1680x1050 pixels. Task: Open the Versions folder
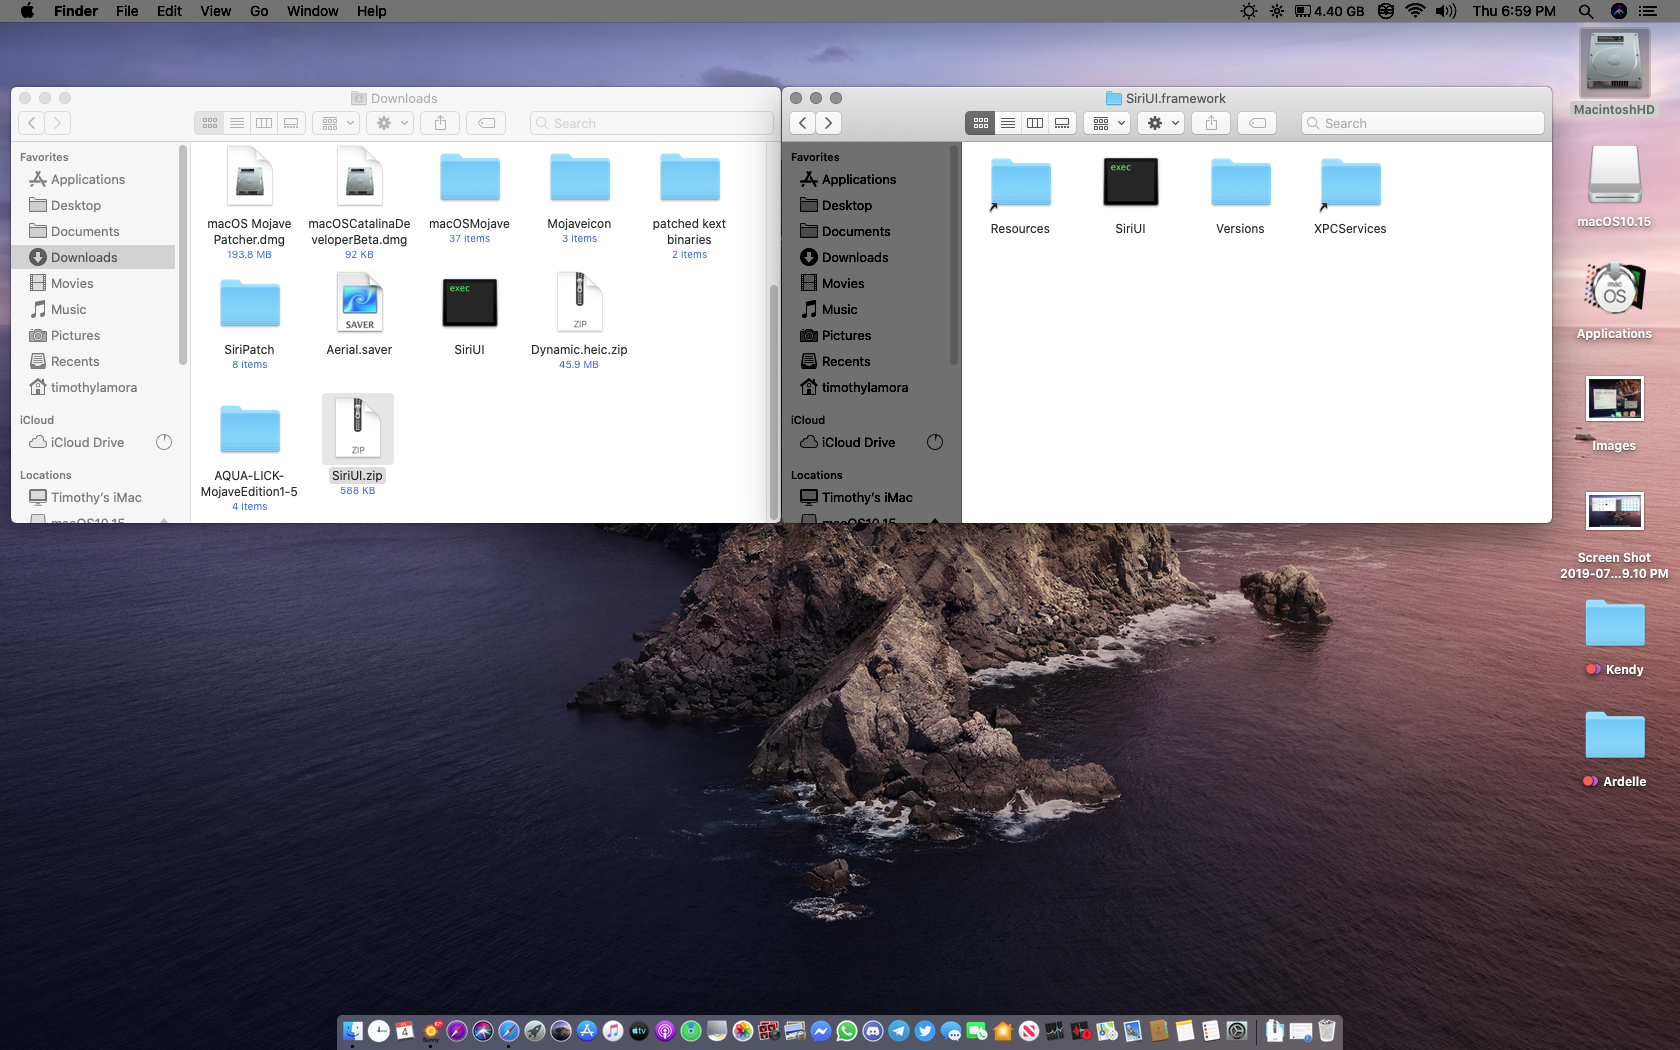(1240, 183)
